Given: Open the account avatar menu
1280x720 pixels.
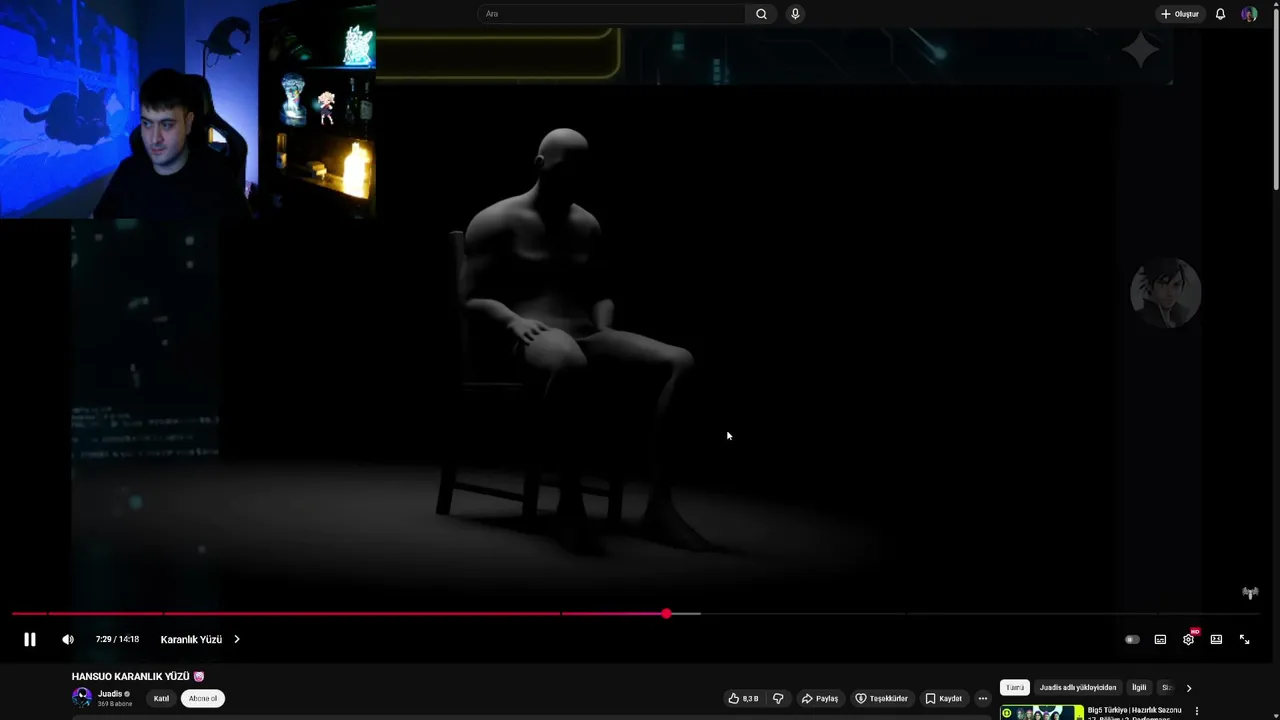Looking at the screenshot, I should point(1249,14).
